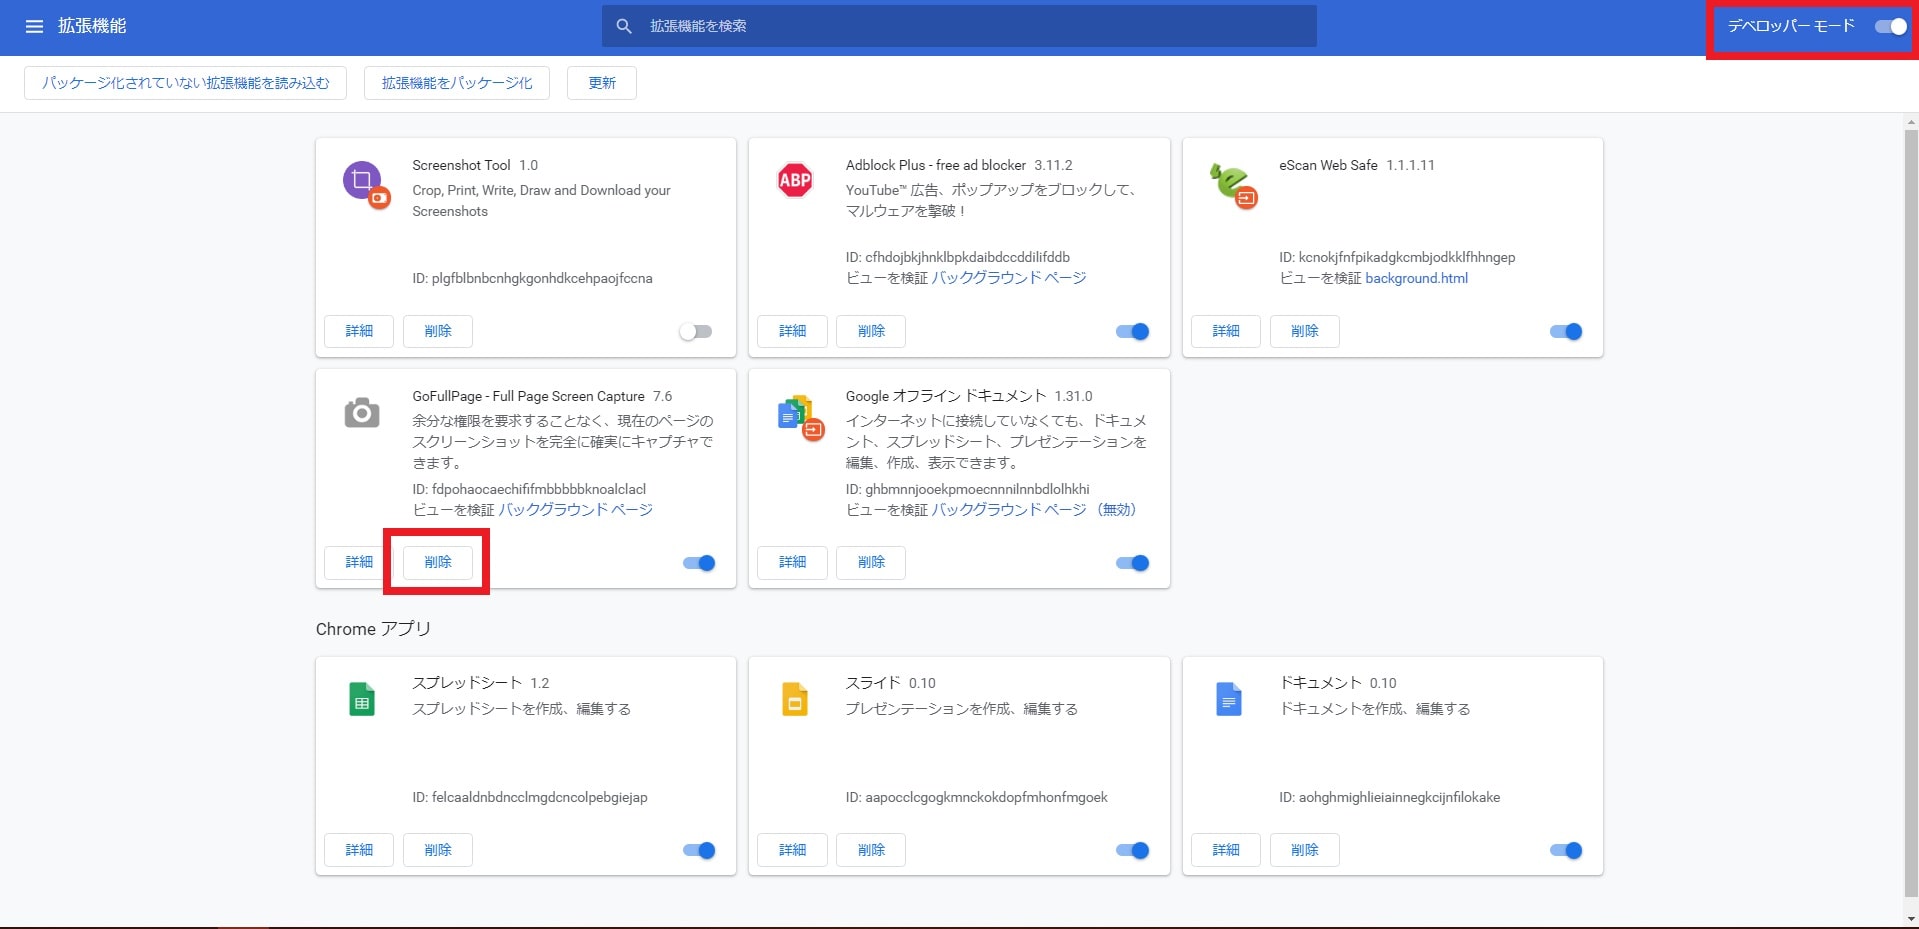Open Adblock Plus バックグラウンド ページ link
This screenshot has height=929, width=1919.
1009,278
